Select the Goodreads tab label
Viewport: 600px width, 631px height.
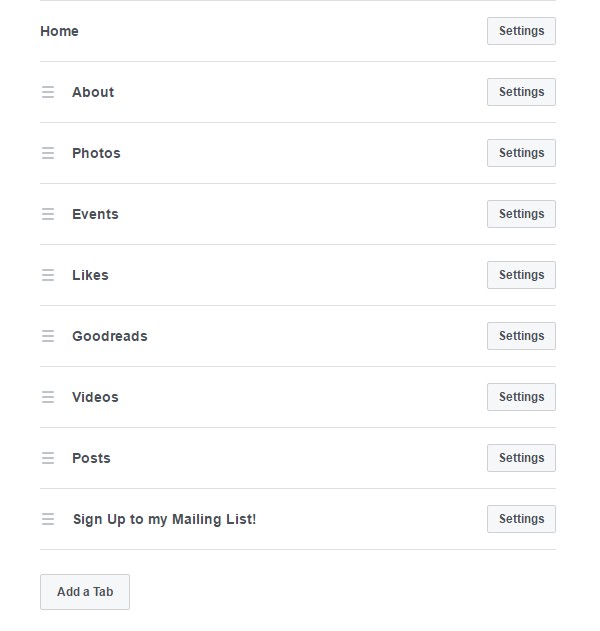pyautogui.click(x=110, y=336)
